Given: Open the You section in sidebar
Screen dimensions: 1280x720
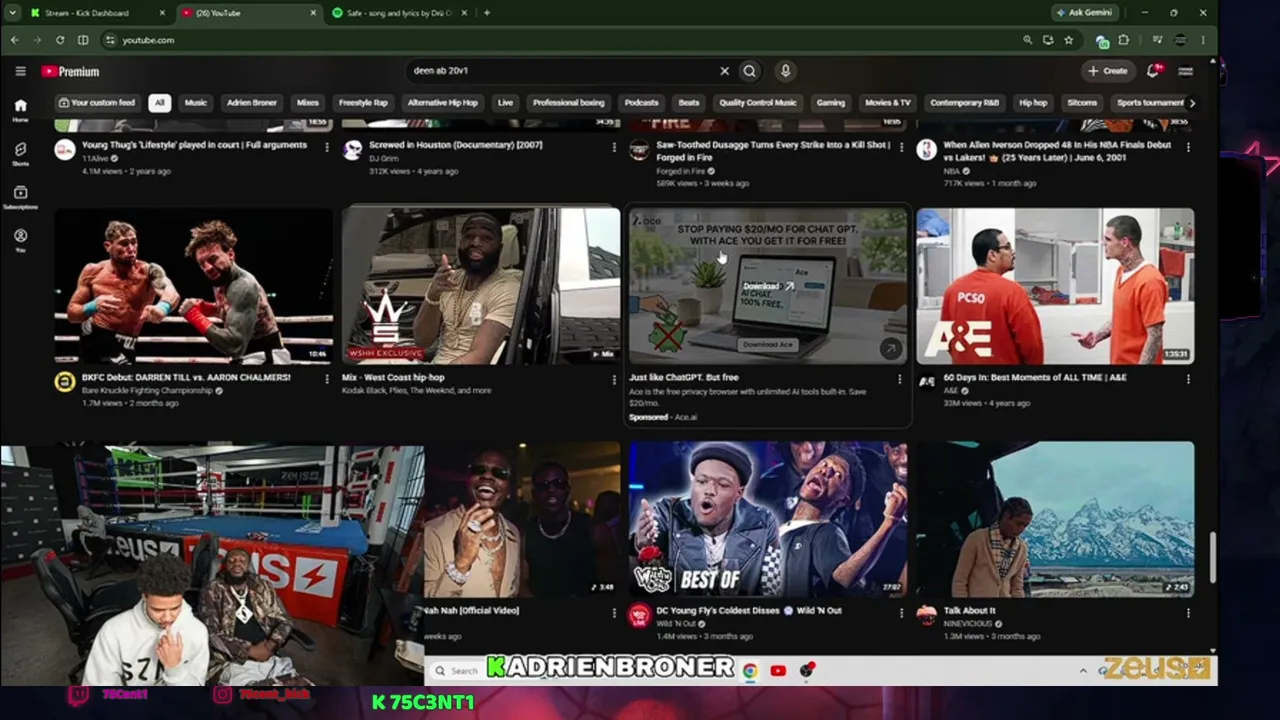Looking at the screenshot, I should tap(20, 240).
